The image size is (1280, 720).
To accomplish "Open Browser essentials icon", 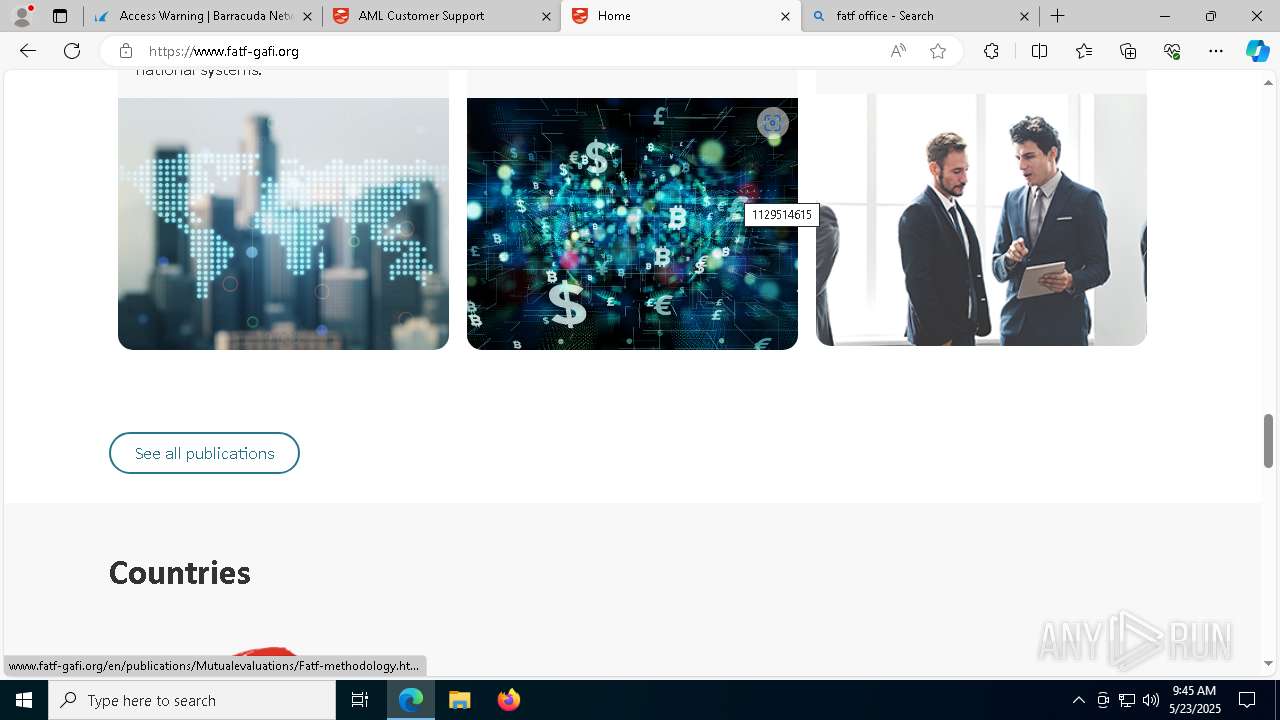I will [x=1172, y=51].
